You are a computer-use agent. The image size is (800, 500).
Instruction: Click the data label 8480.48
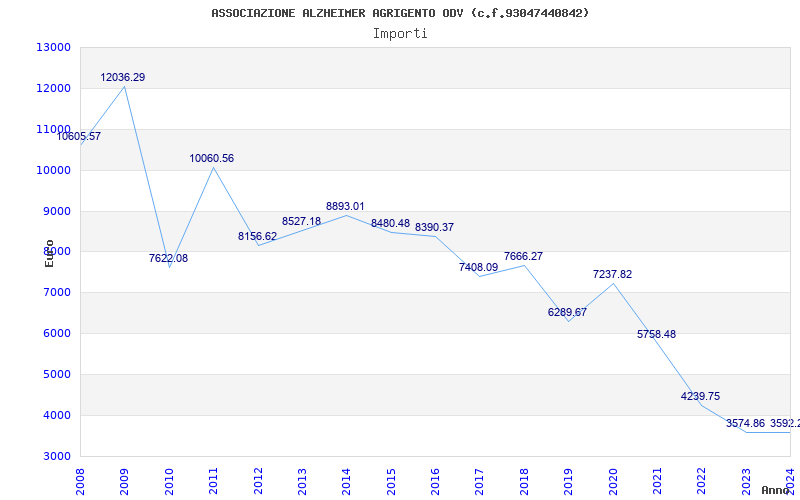coord(390,223)
